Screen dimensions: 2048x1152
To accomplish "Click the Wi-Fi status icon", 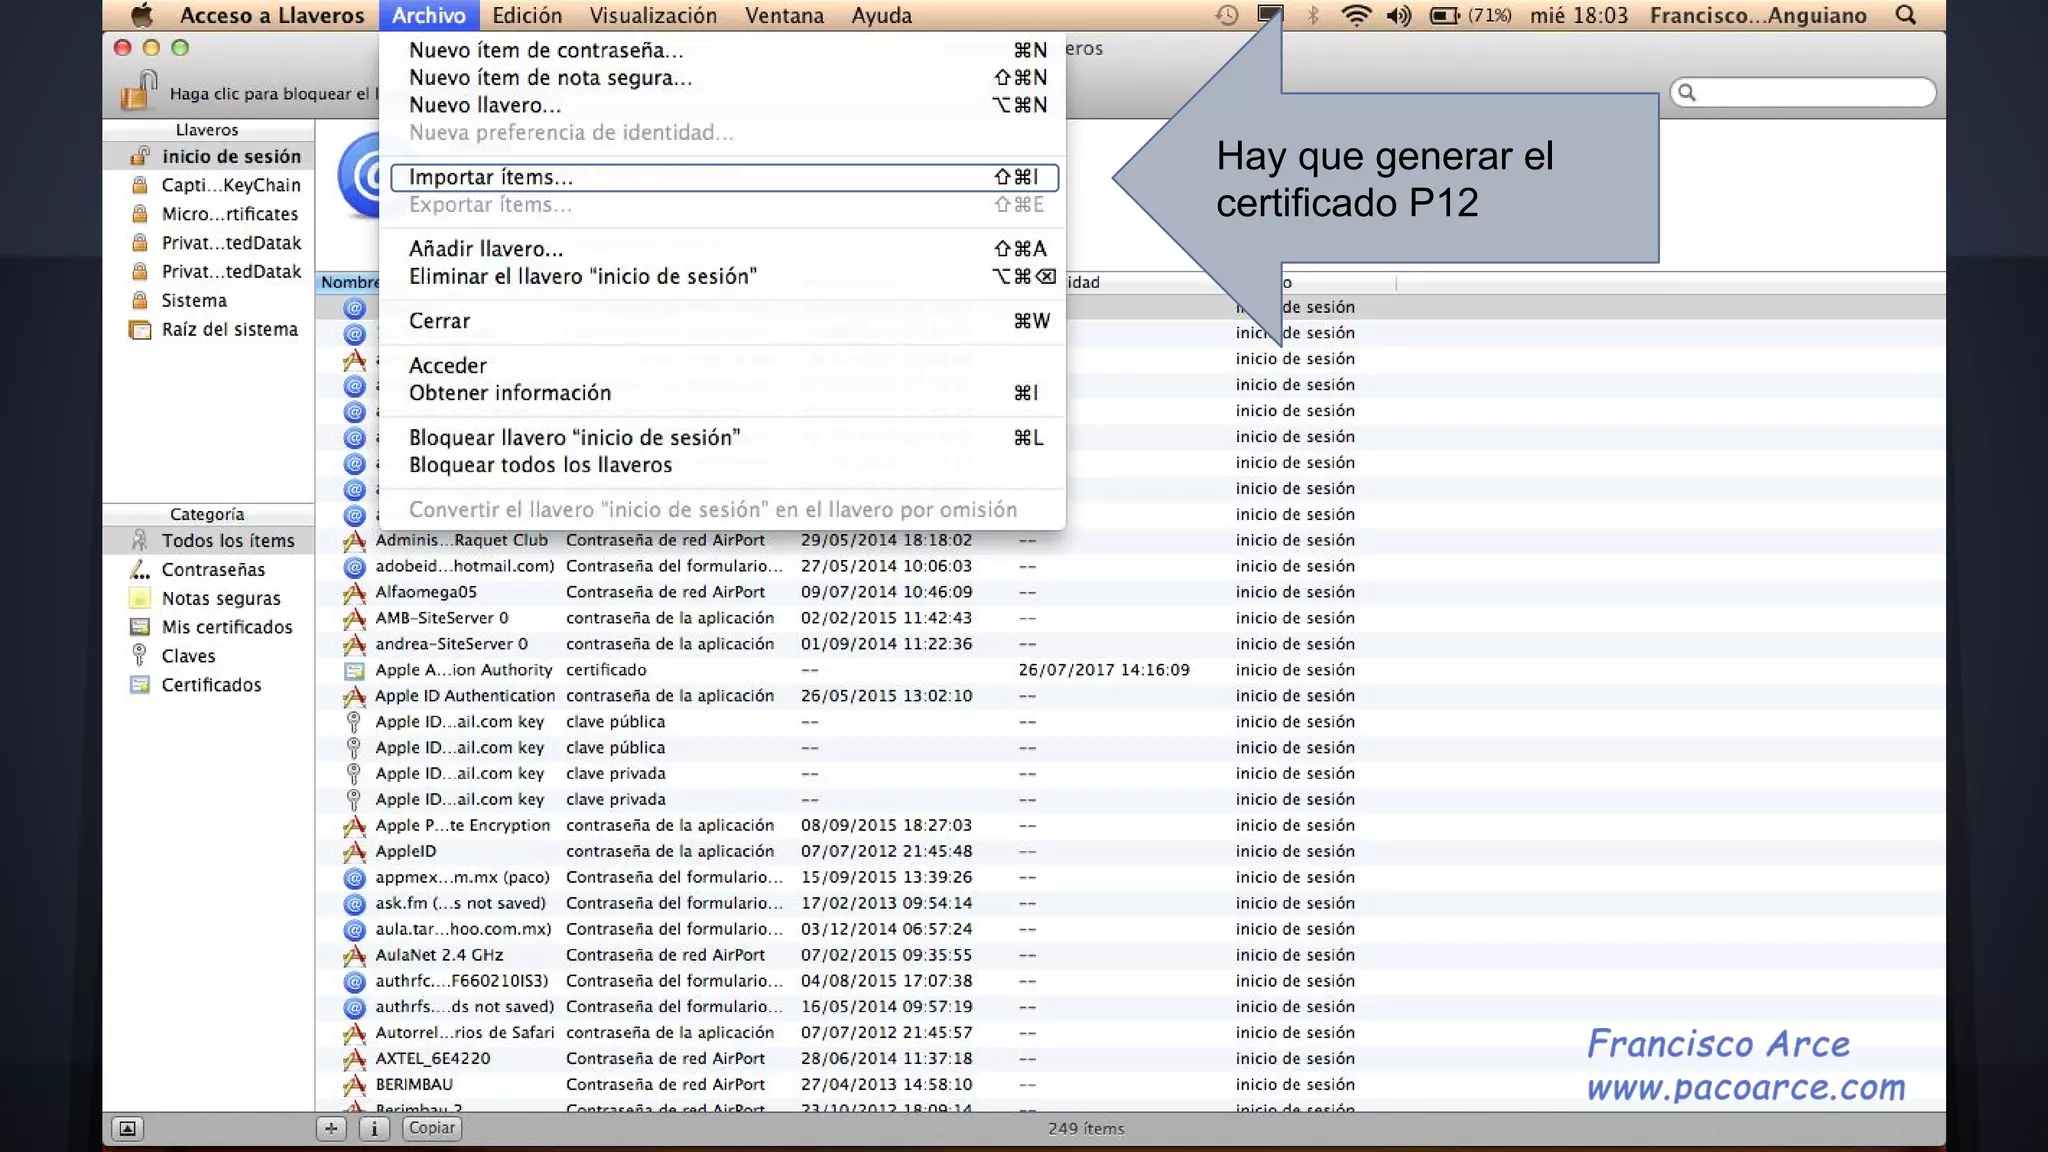I will point(1355,15).
